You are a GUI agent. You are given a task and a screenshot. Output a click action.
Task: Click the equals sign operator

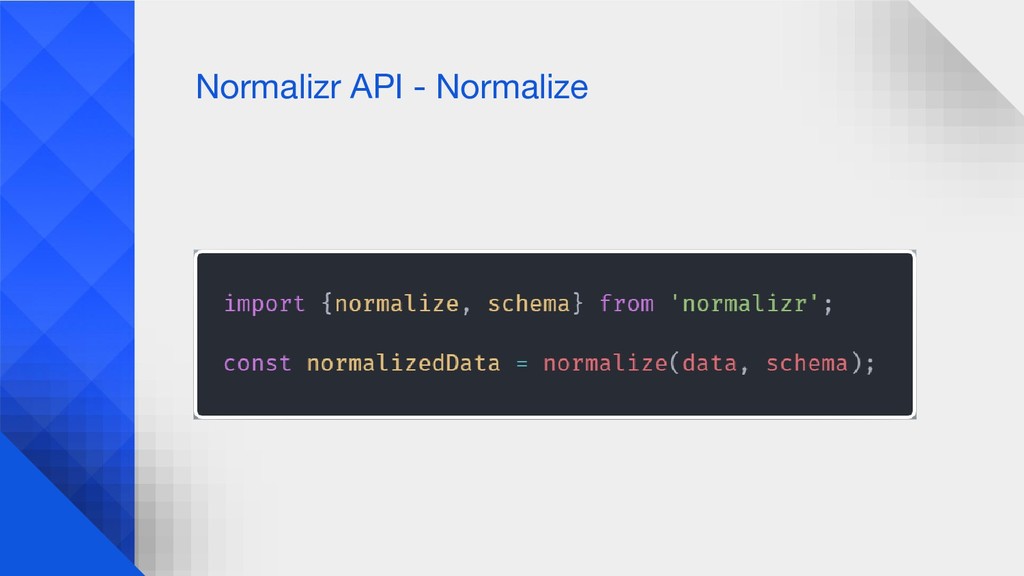point(522,364)
